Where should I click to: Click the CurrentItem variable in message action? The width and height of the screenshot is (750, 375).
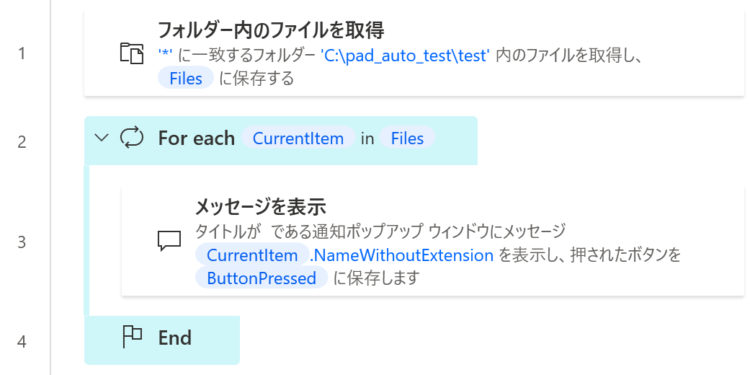click(x=252, y=255)
